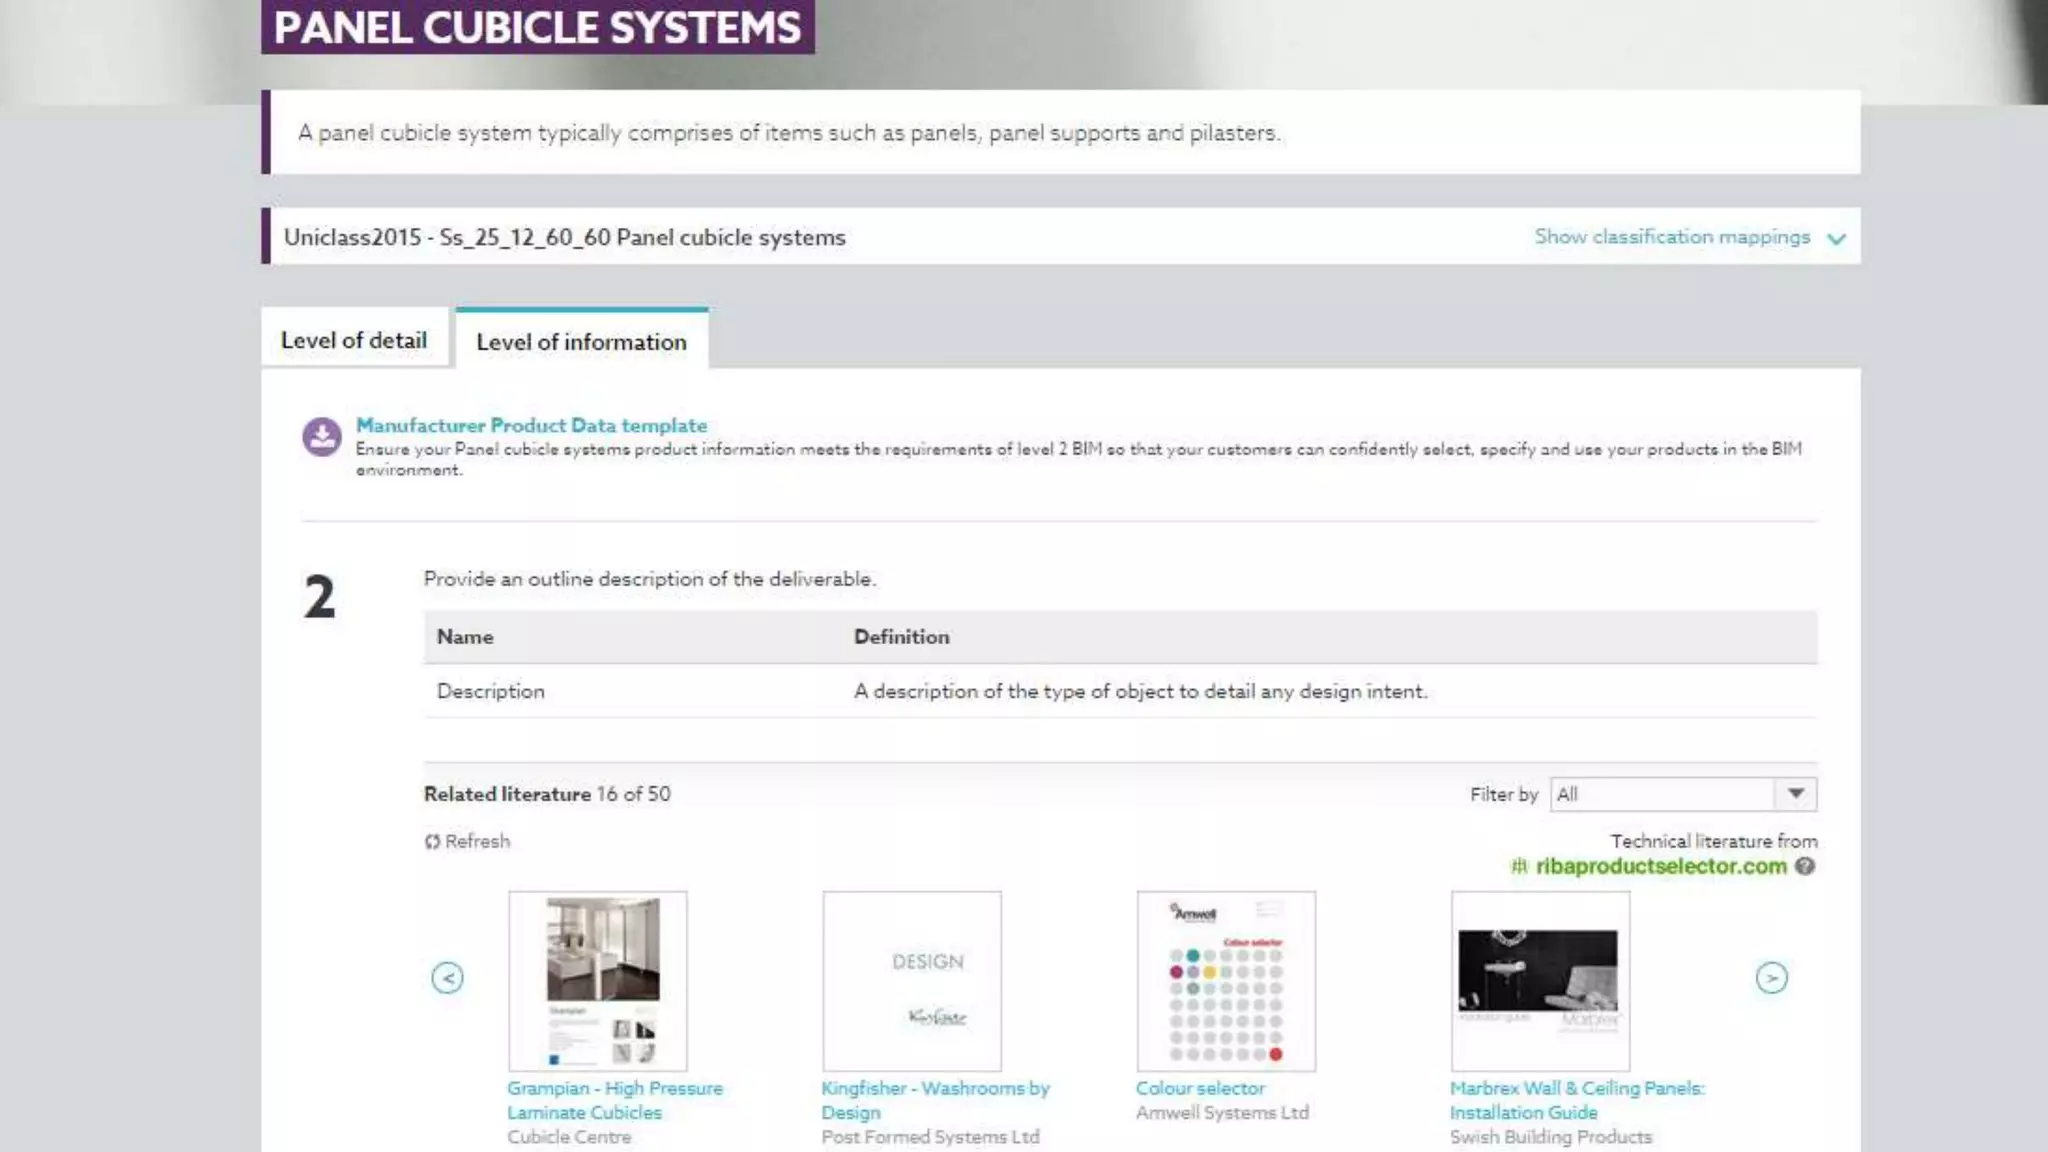
Task: Click the next literature arrow icon
Action: coord(1771,978)
